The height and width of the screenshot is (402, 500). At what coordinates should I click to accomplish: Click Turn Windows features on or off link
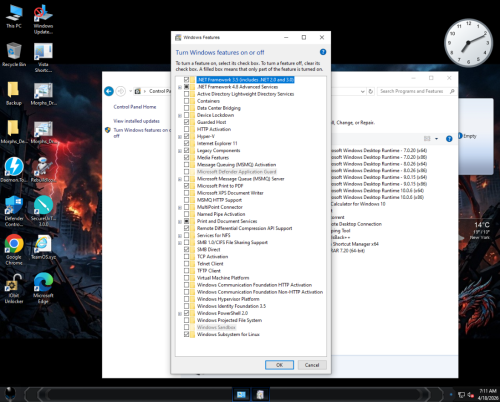[142, 133]
